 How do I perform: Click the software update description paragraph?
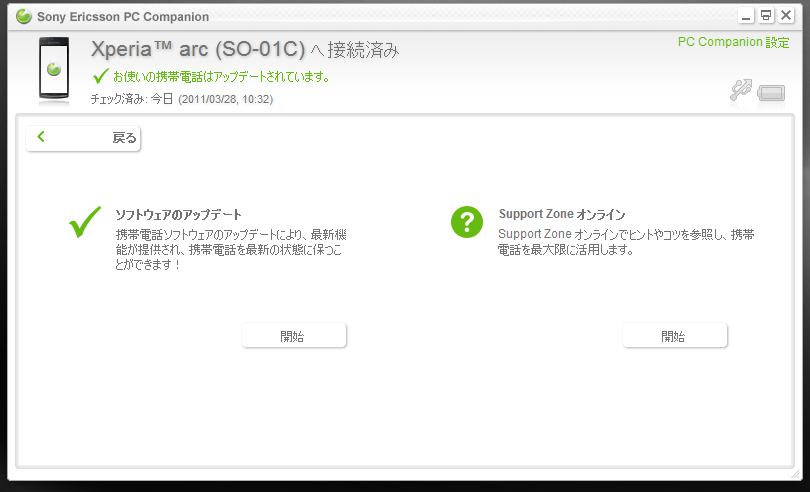pos(231,250)
